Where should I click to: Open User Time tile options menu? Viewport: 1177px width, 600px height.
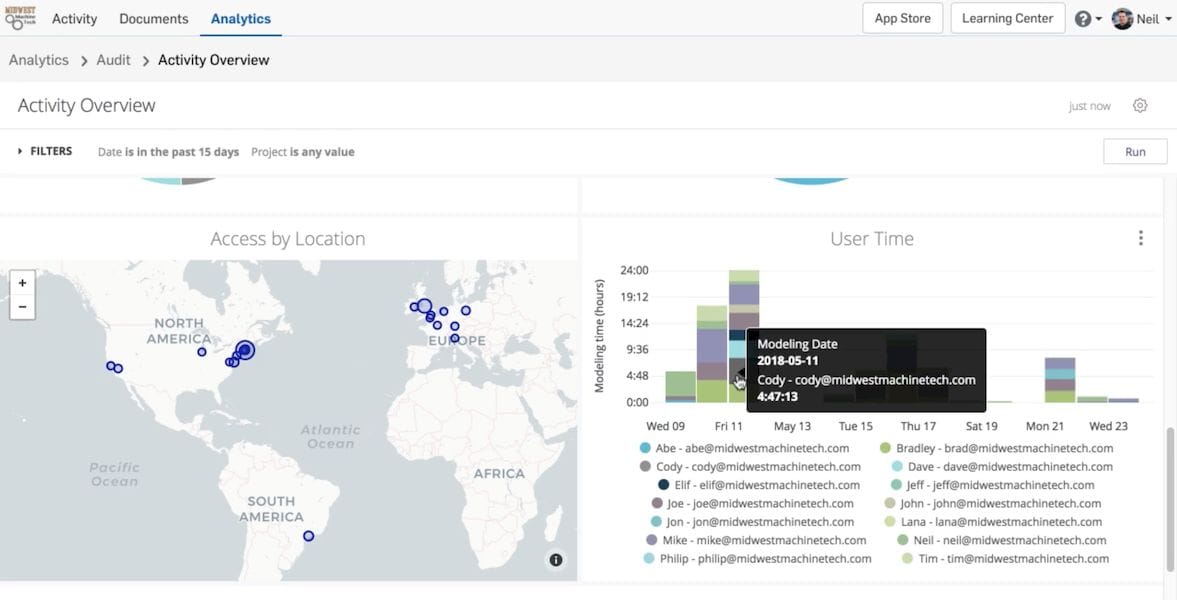[1141, 238]
